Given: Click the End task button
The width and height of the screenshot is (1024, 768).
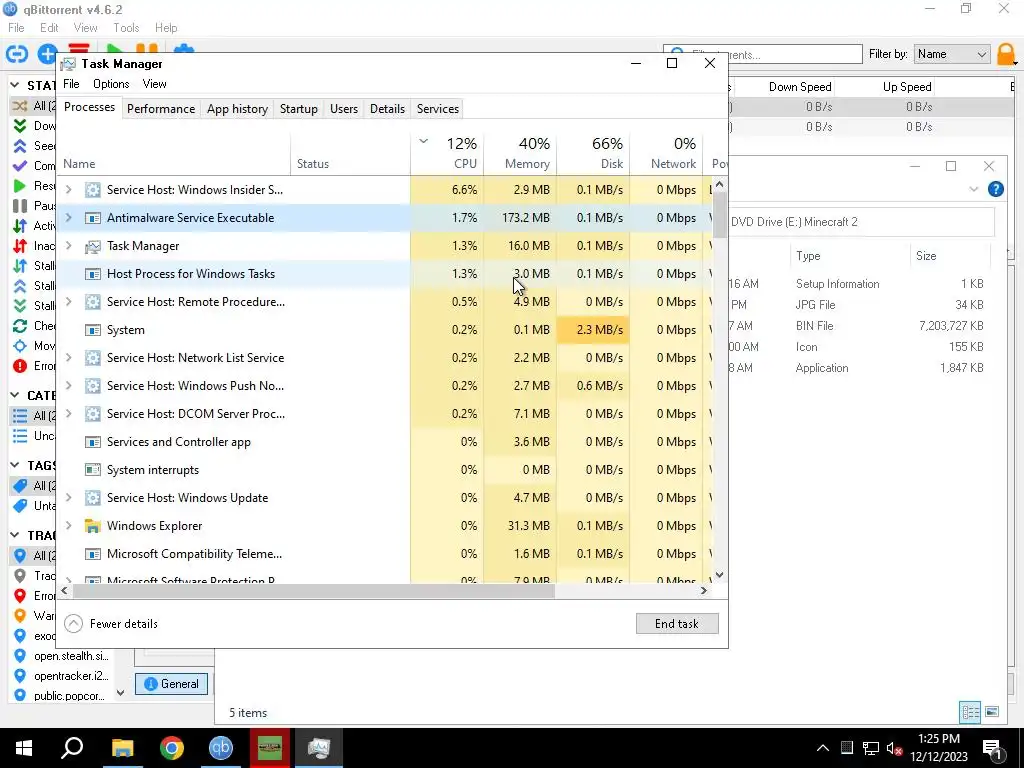Looking at the screenshot, I should (677, 624).
